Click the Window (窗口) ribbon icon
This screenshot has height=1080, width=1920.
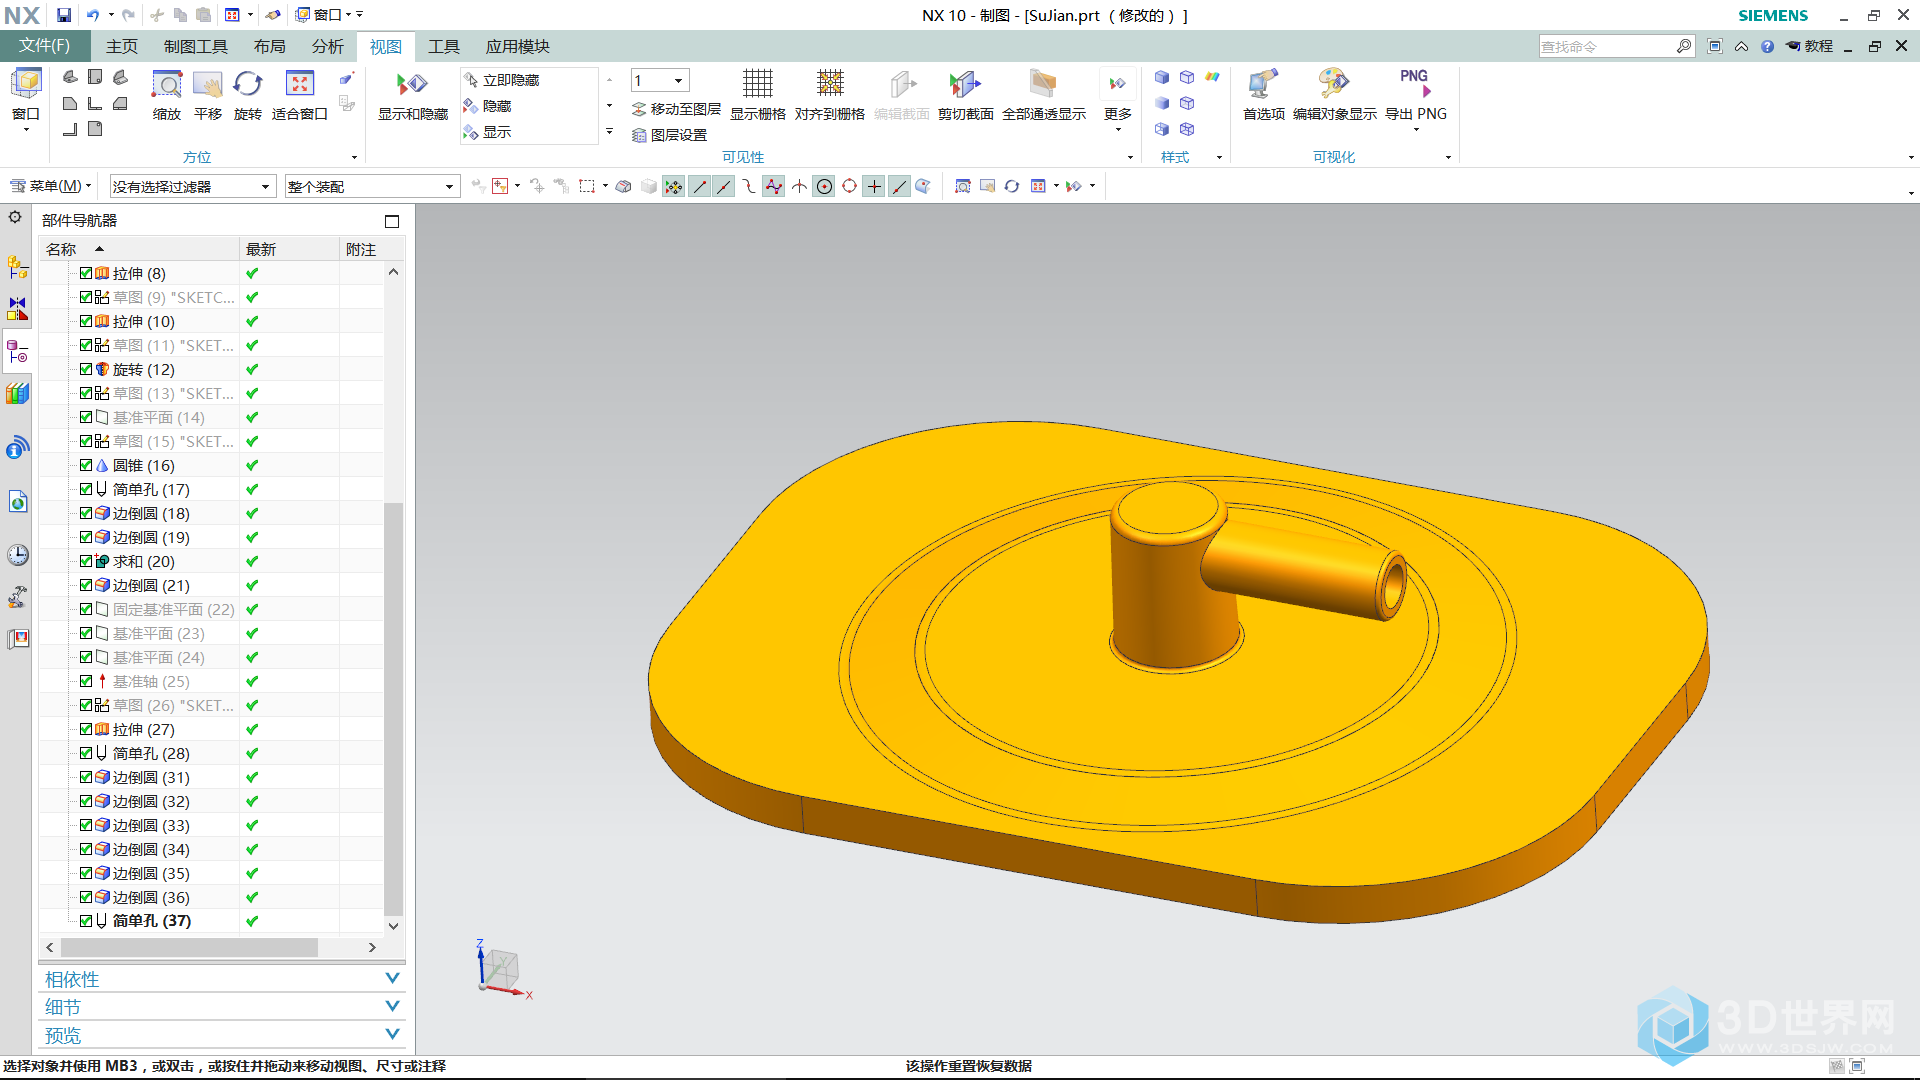(26, 84)
